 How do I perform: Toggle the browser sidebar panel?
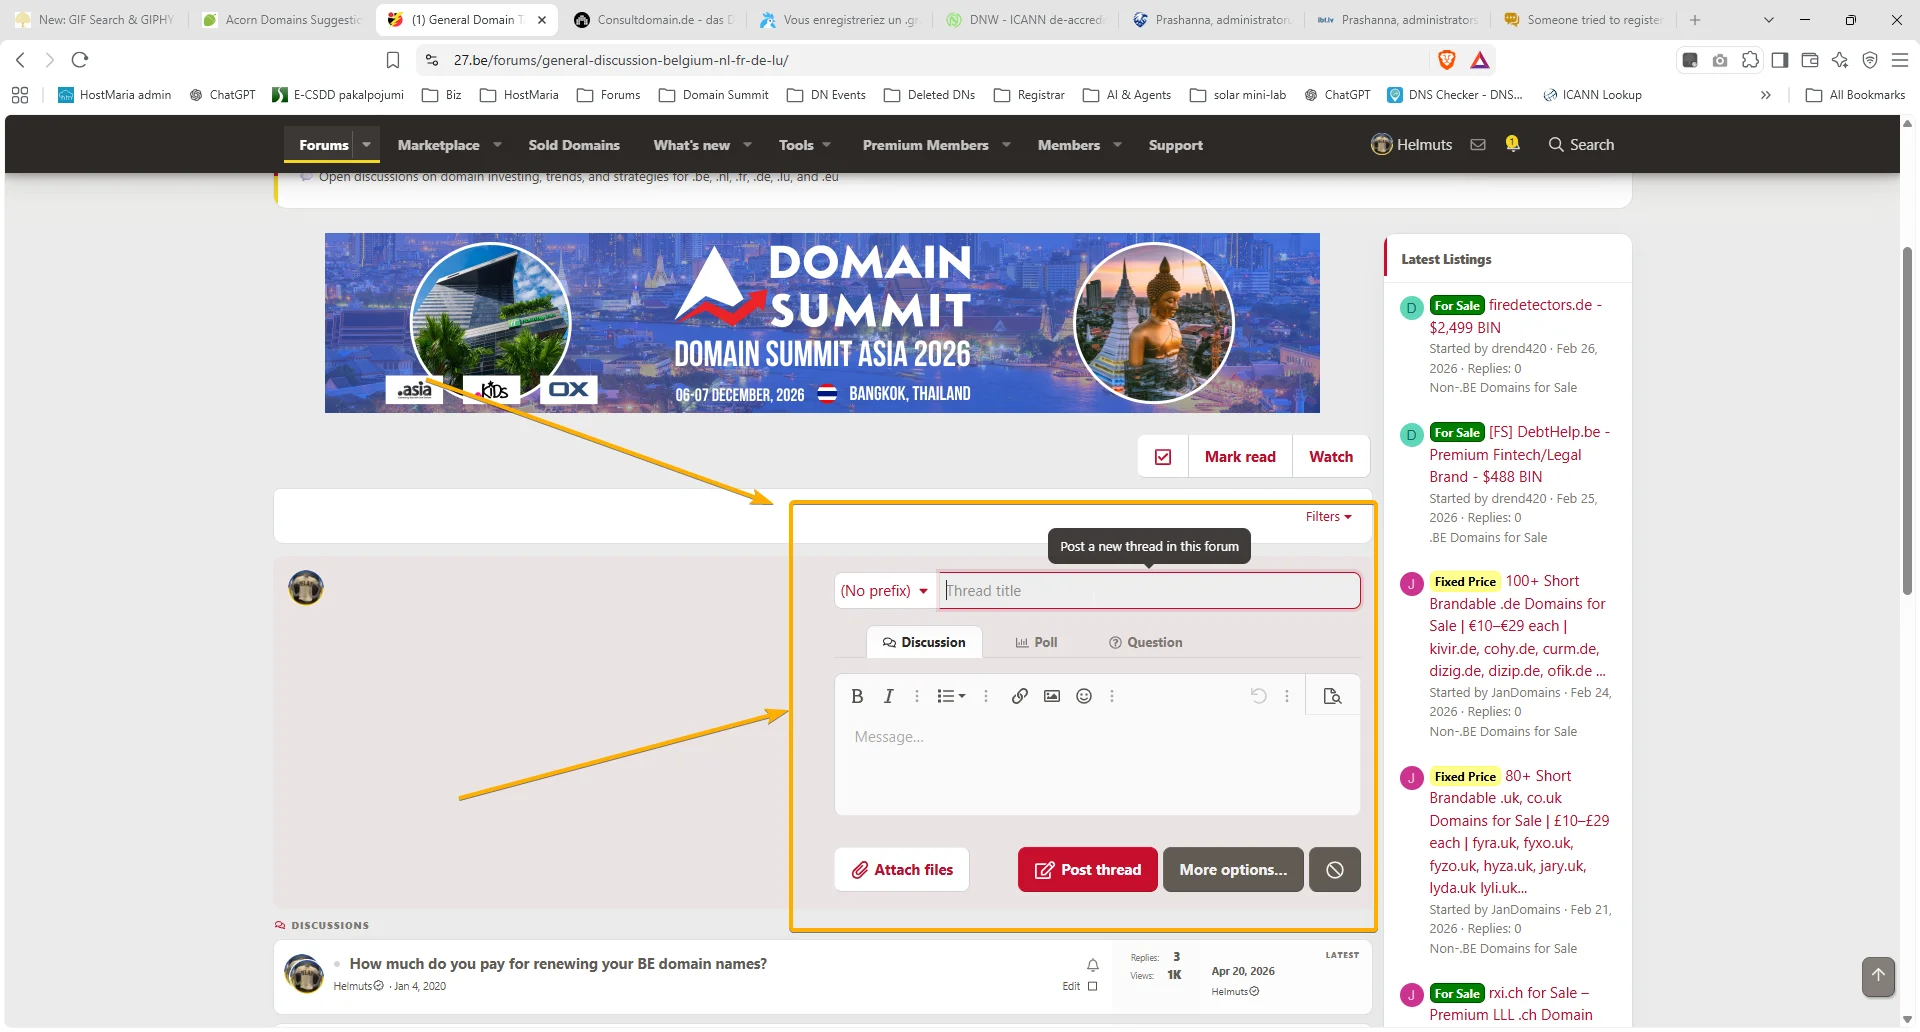(x=1780, y=60)
